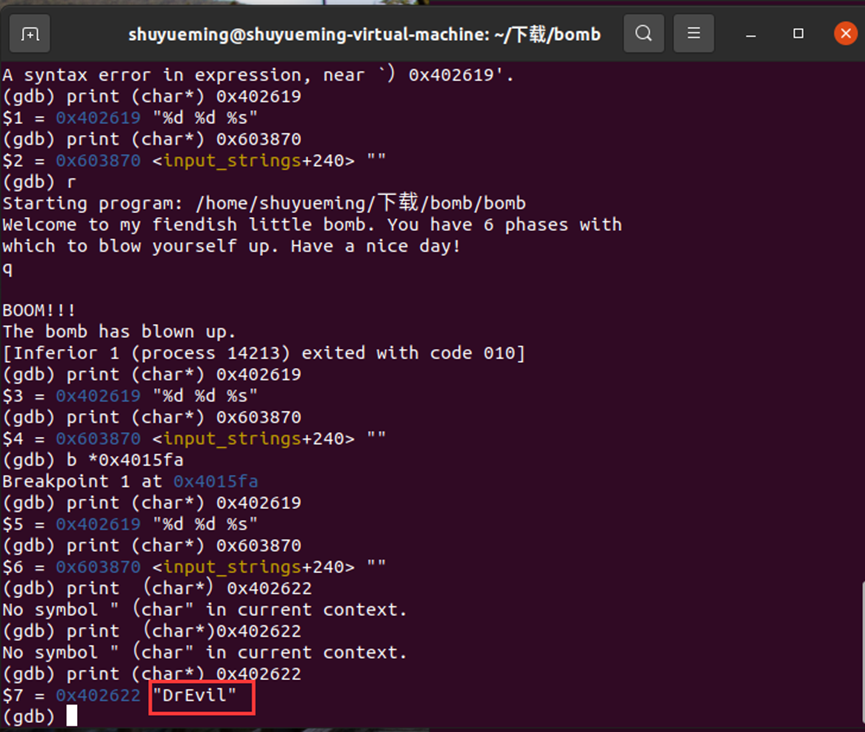Click the magnifier search icon
Image resolution: width=865 pixels, height=732 pixels.
pyautogui.click(x=643, y=33)
